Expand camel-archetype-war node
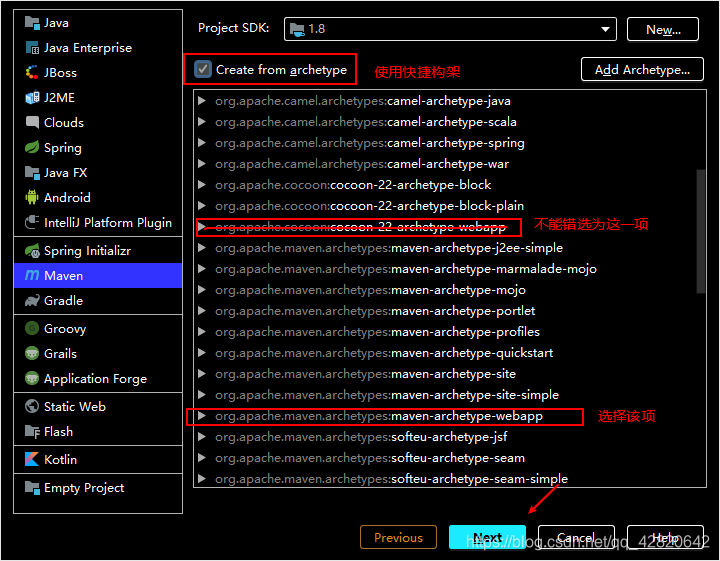Screen dimensions: 720x561 pos(202,164)
